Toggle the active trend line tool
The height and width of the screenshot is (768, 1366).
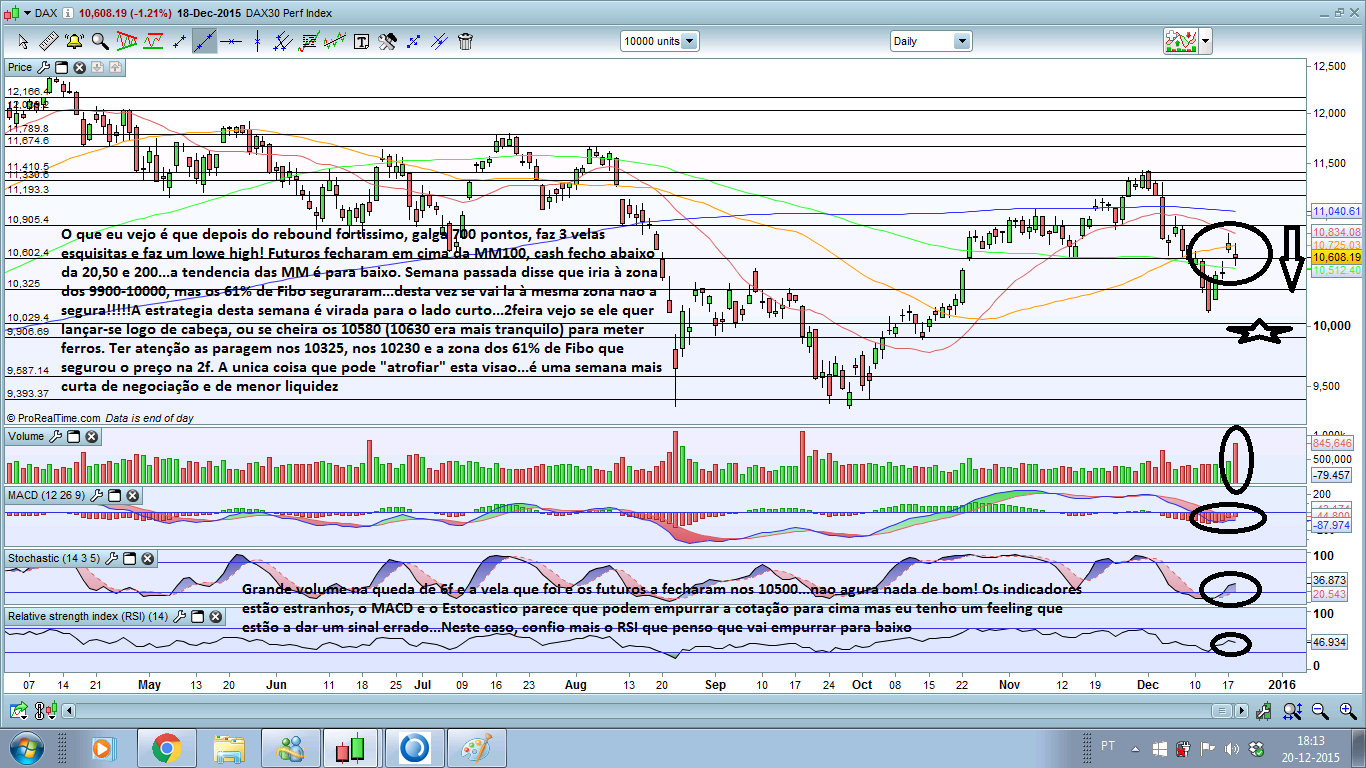(x=205, y=41)
